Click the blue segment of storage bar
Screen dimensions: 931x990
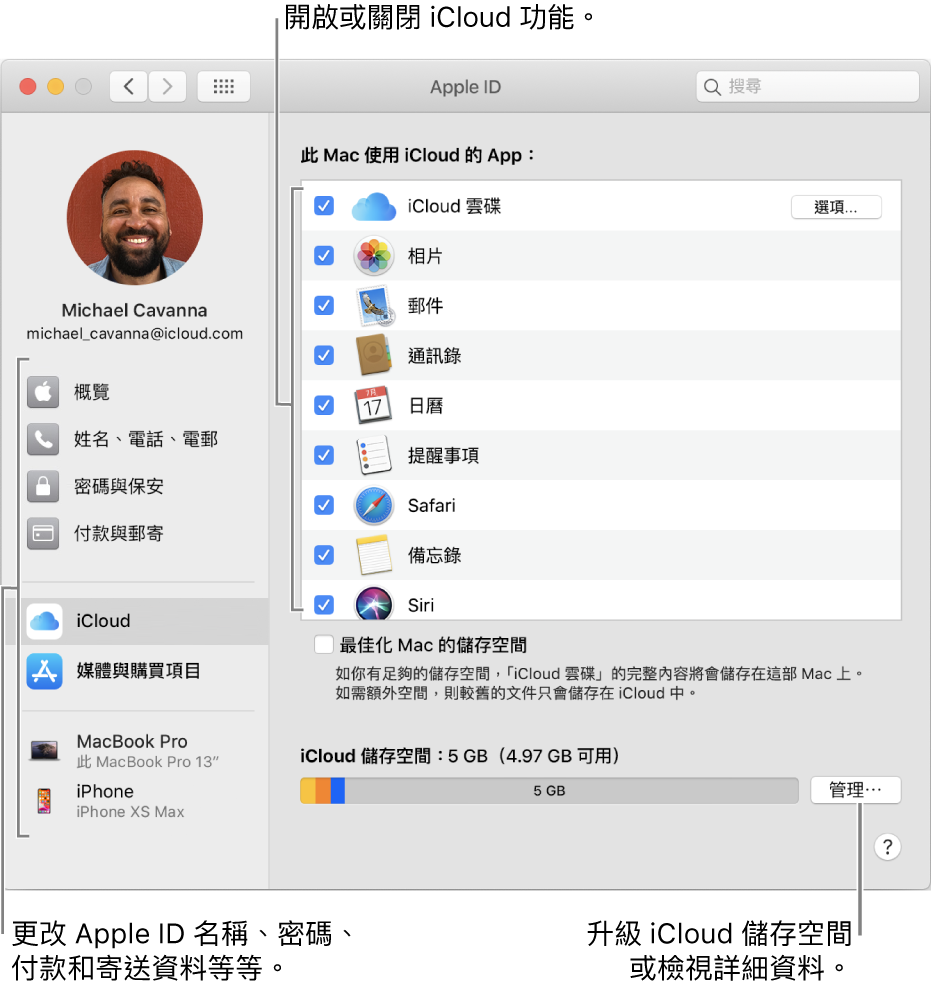tap(338, 790)
